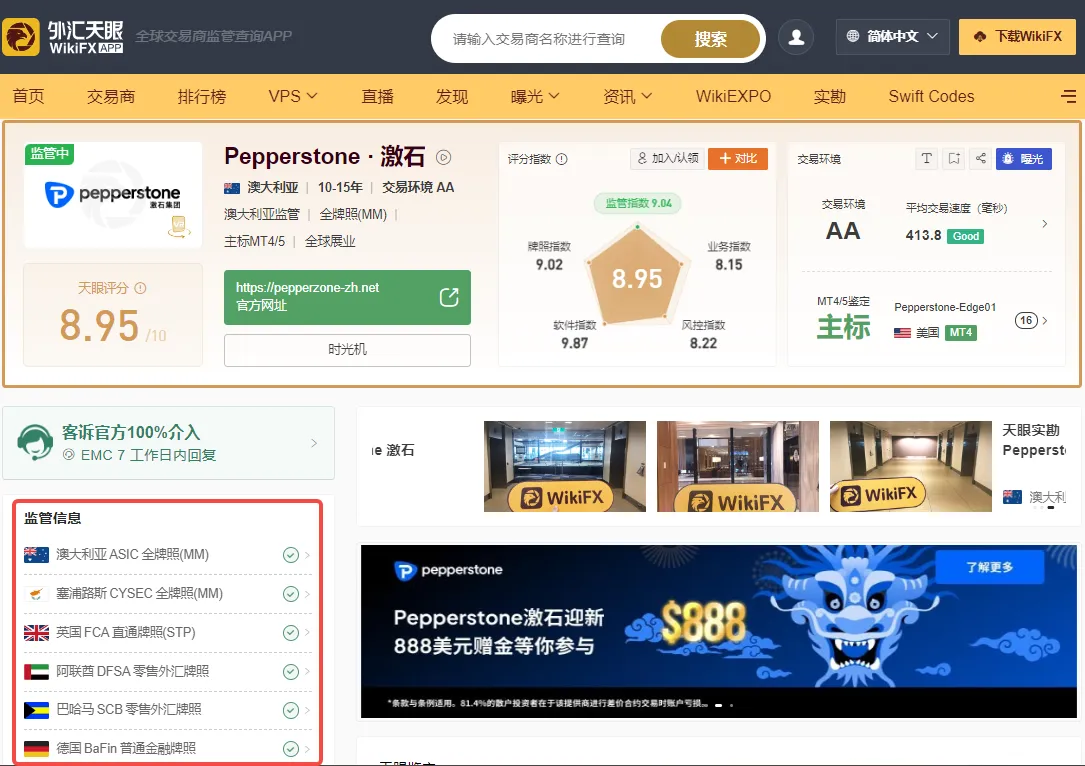Click the info icon beside 天眼评分
The height and width of the screenshot is (766, 1085).
click(x=140, y=288)
